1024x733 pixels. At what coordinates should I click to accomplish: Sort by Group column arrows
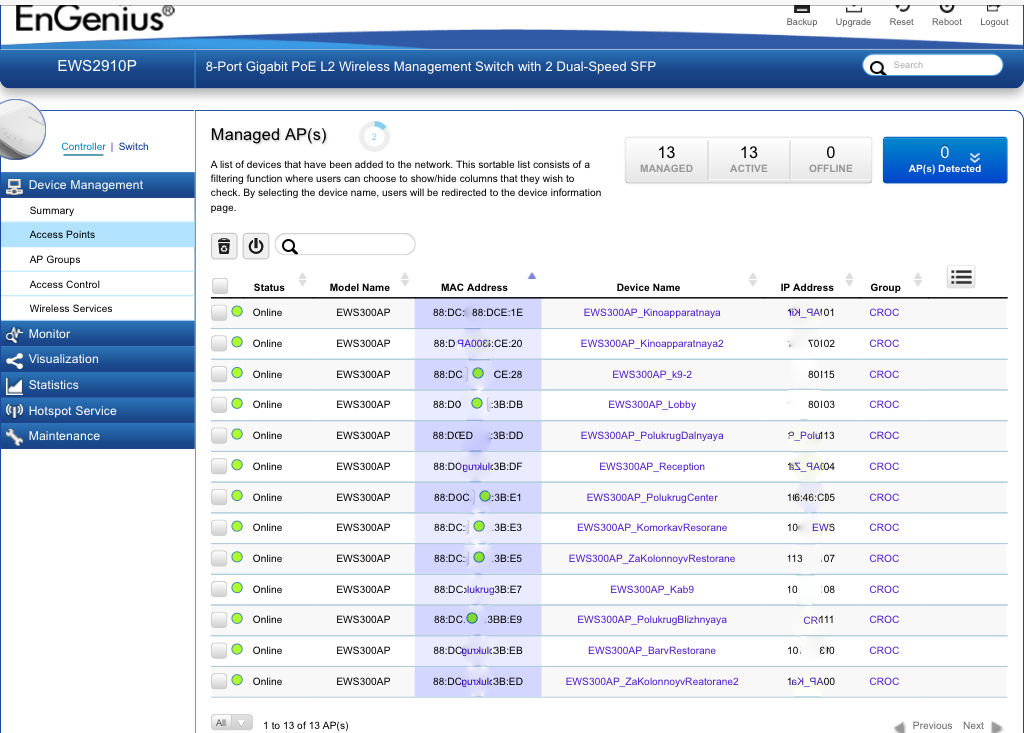pyautogui.click(x=918, y=280)
